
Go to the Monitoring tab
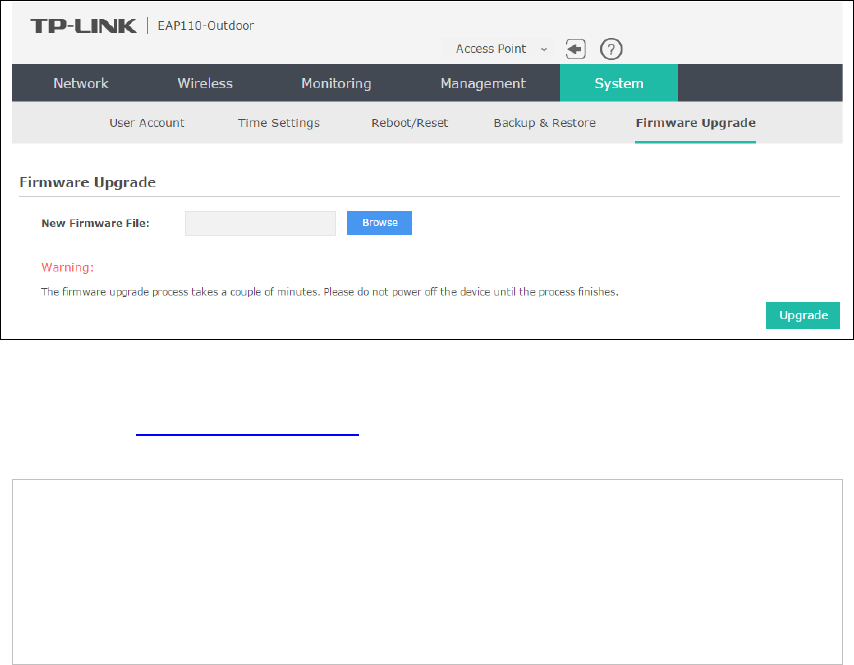(336, 83)
